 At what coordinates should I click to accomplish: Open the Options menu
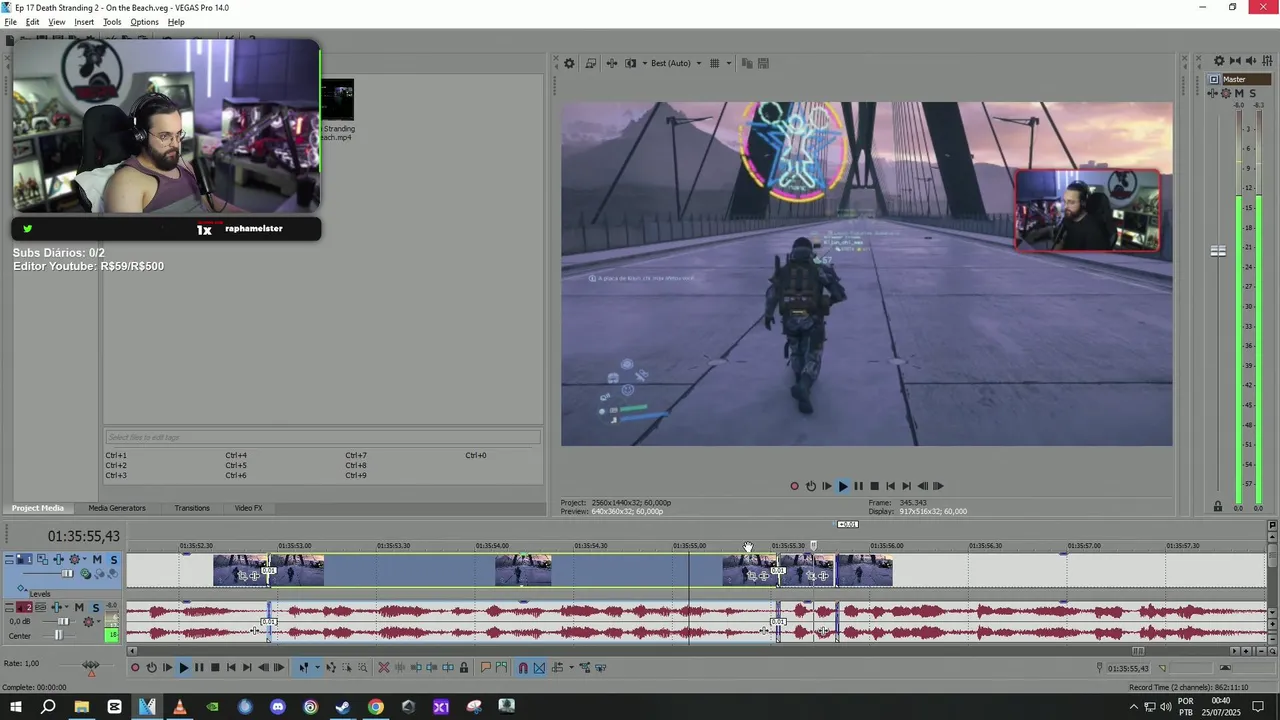[144, 22]
